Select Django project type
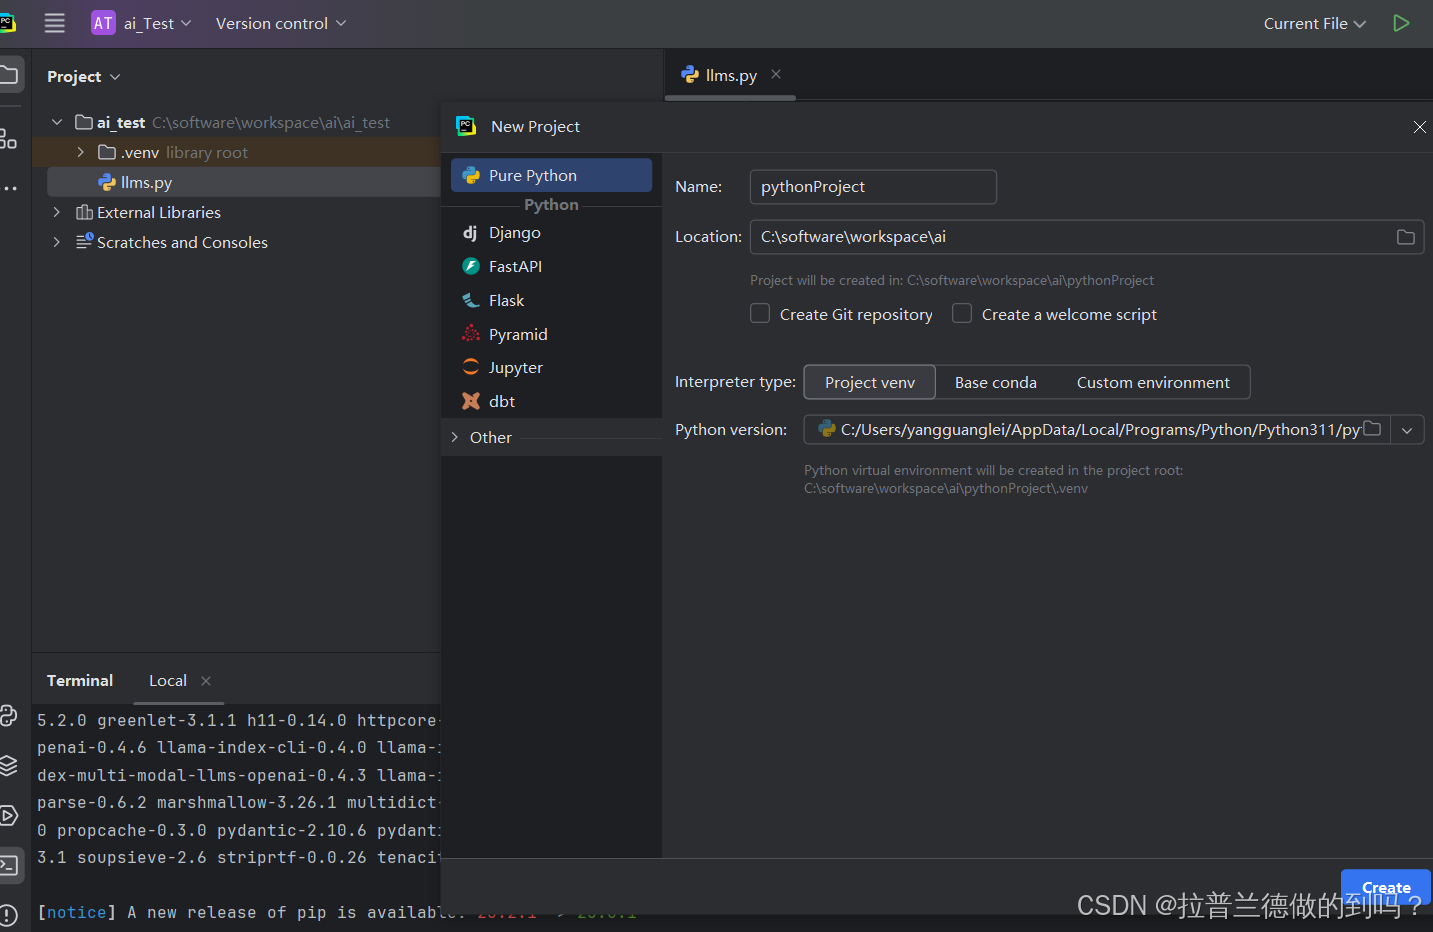This screenshot has width=1433, height=932. (x=551, y=233)
